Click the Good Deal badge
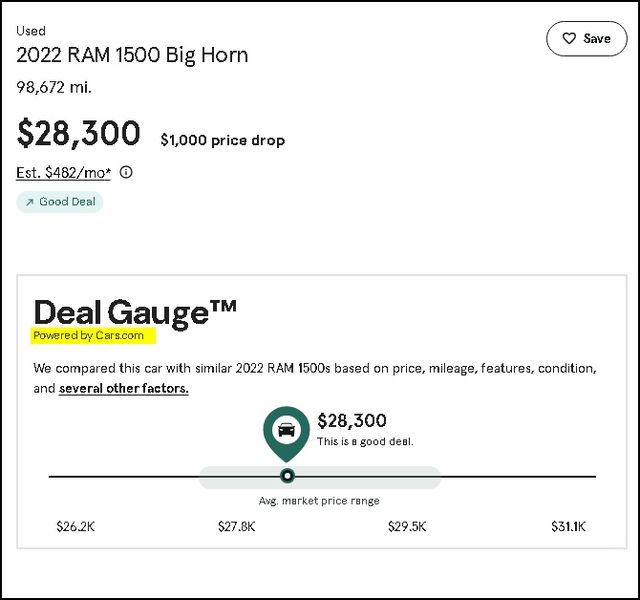The height and width of the screenshot is (600, 640). coord(60,202)
